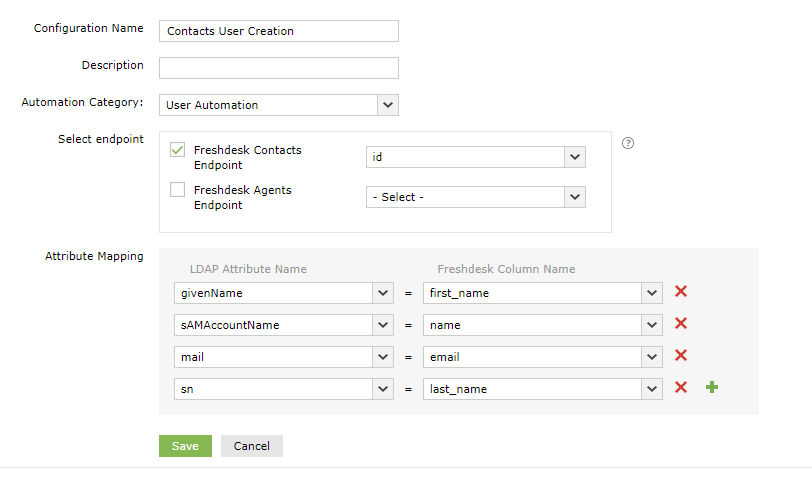
Task: Open the Agents endpoint Select dropdown
Action: tap(574, 197)
